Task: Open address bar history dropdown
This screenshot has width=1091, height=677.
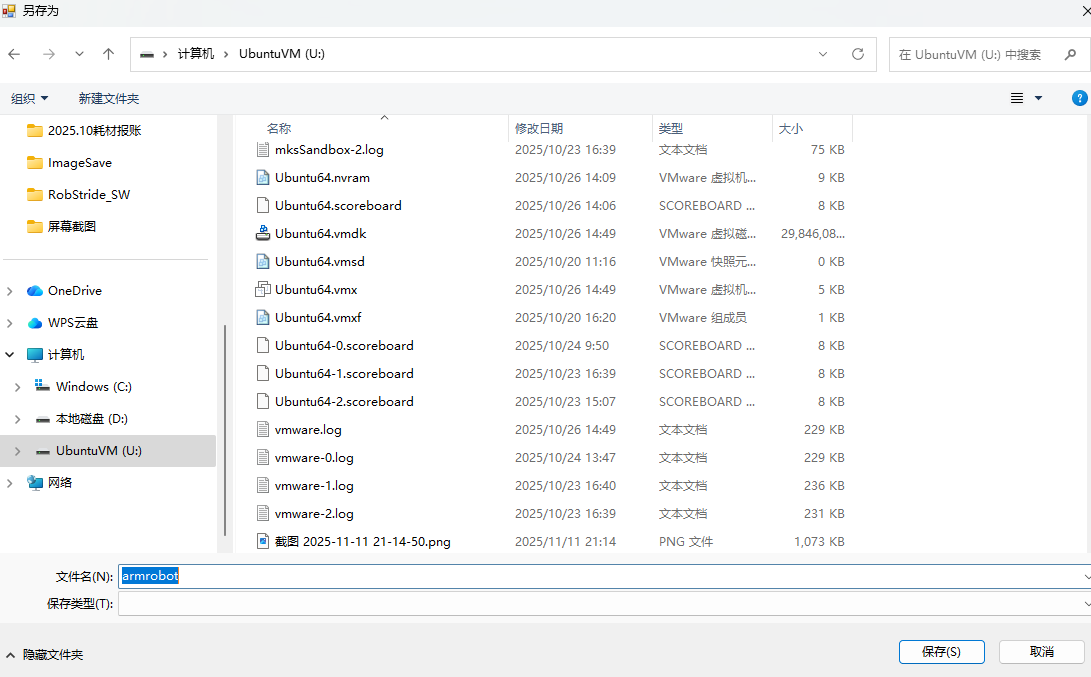Action: click(823, 54)
